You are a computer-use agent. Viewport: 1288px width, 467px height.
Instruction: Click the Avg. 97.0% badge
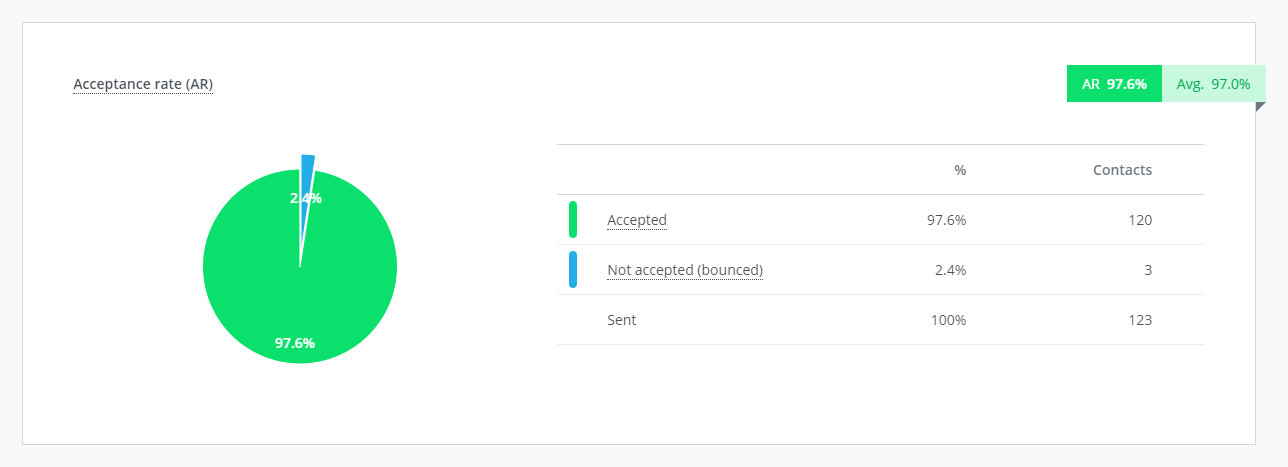[x=1214, y=84]
